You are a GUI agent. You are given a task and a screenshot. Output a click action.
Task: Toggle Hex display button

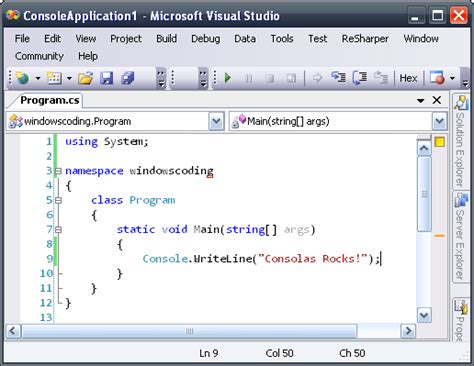(x=408, y=78)
